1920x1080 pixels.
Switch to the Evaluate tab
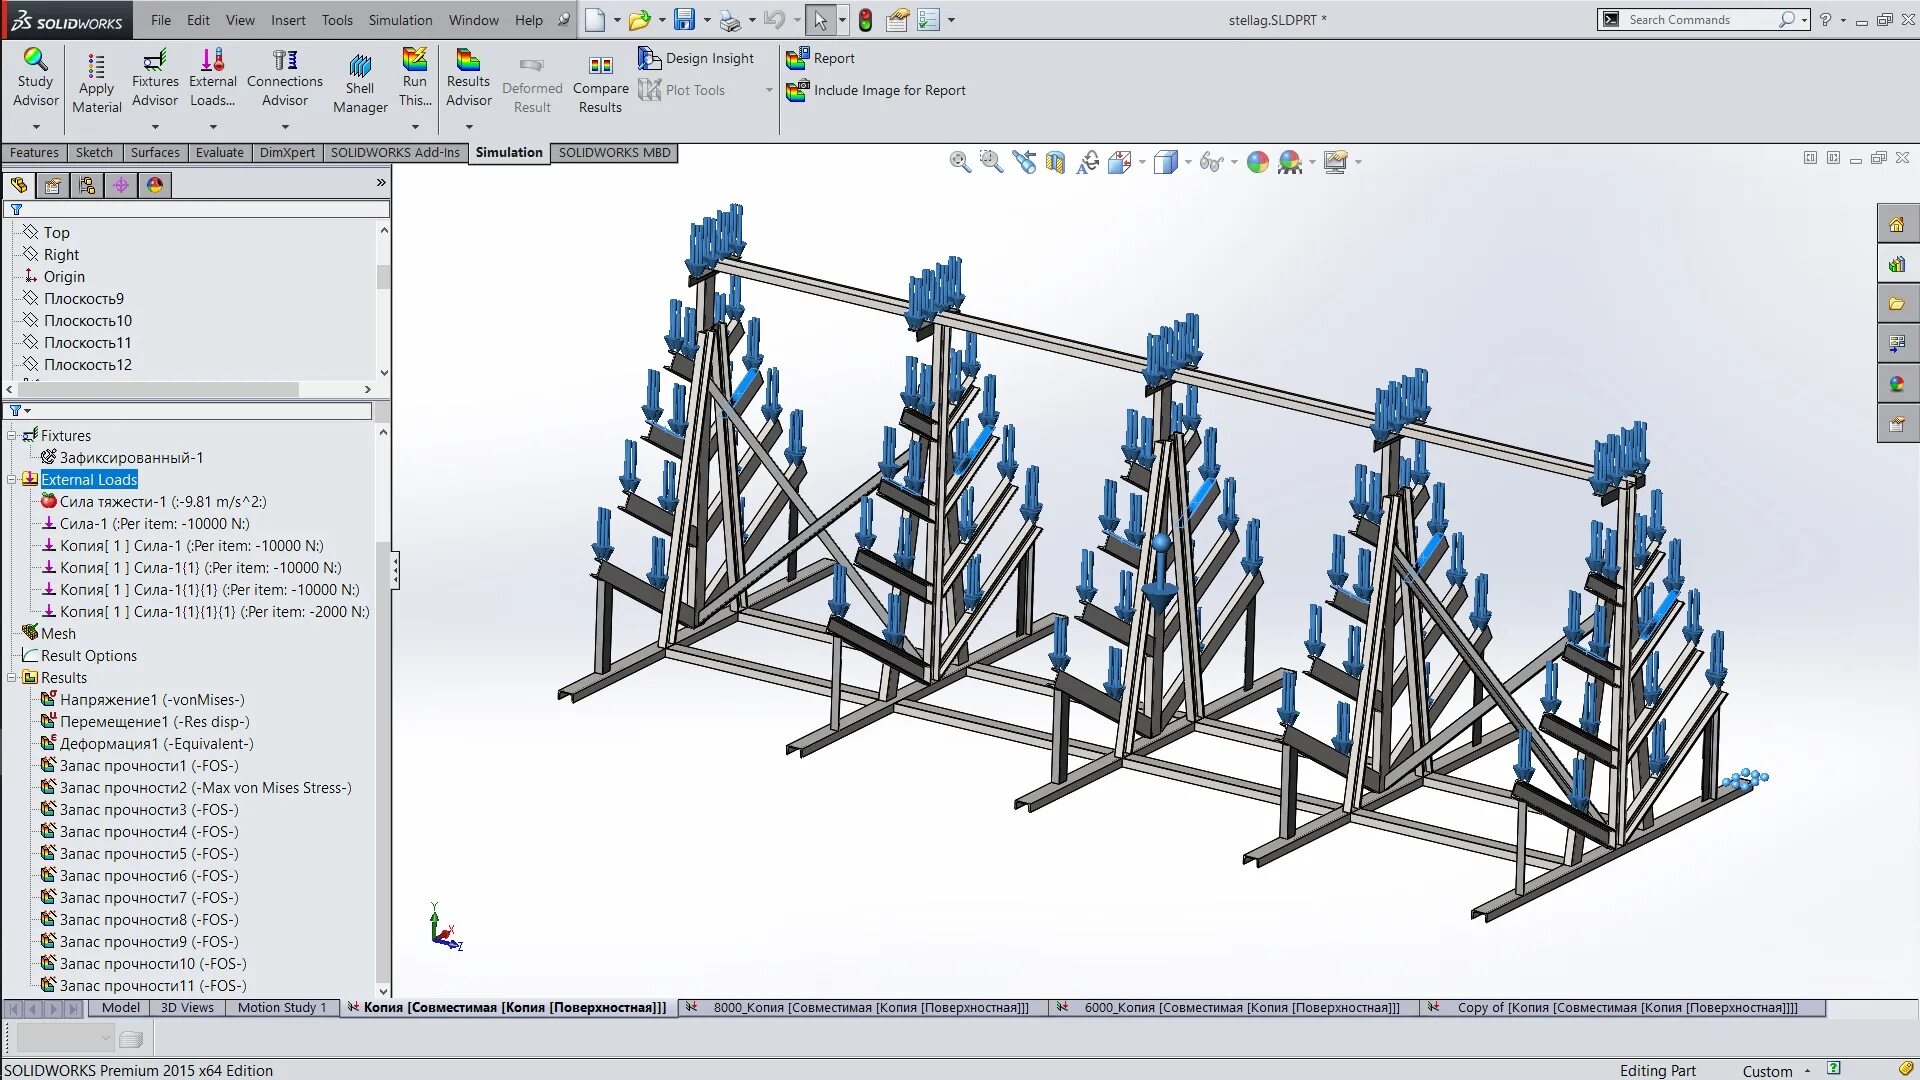(x=219, y=153)
